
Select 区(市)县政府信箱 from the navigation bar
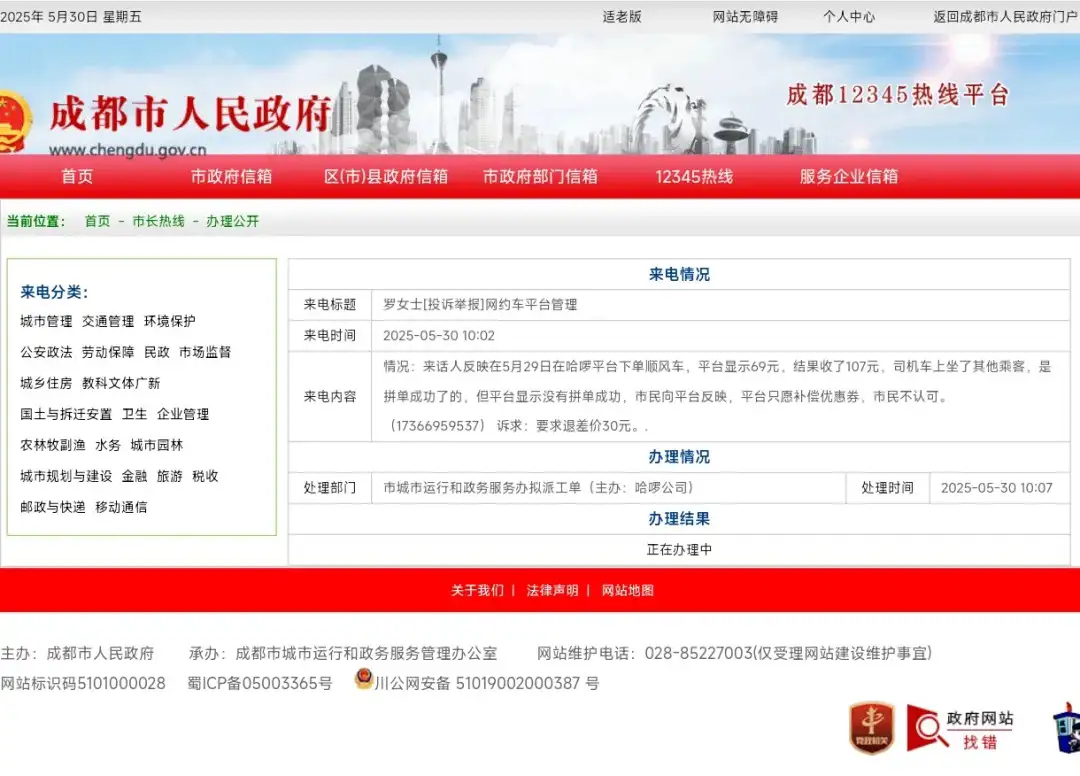(387, 176)
